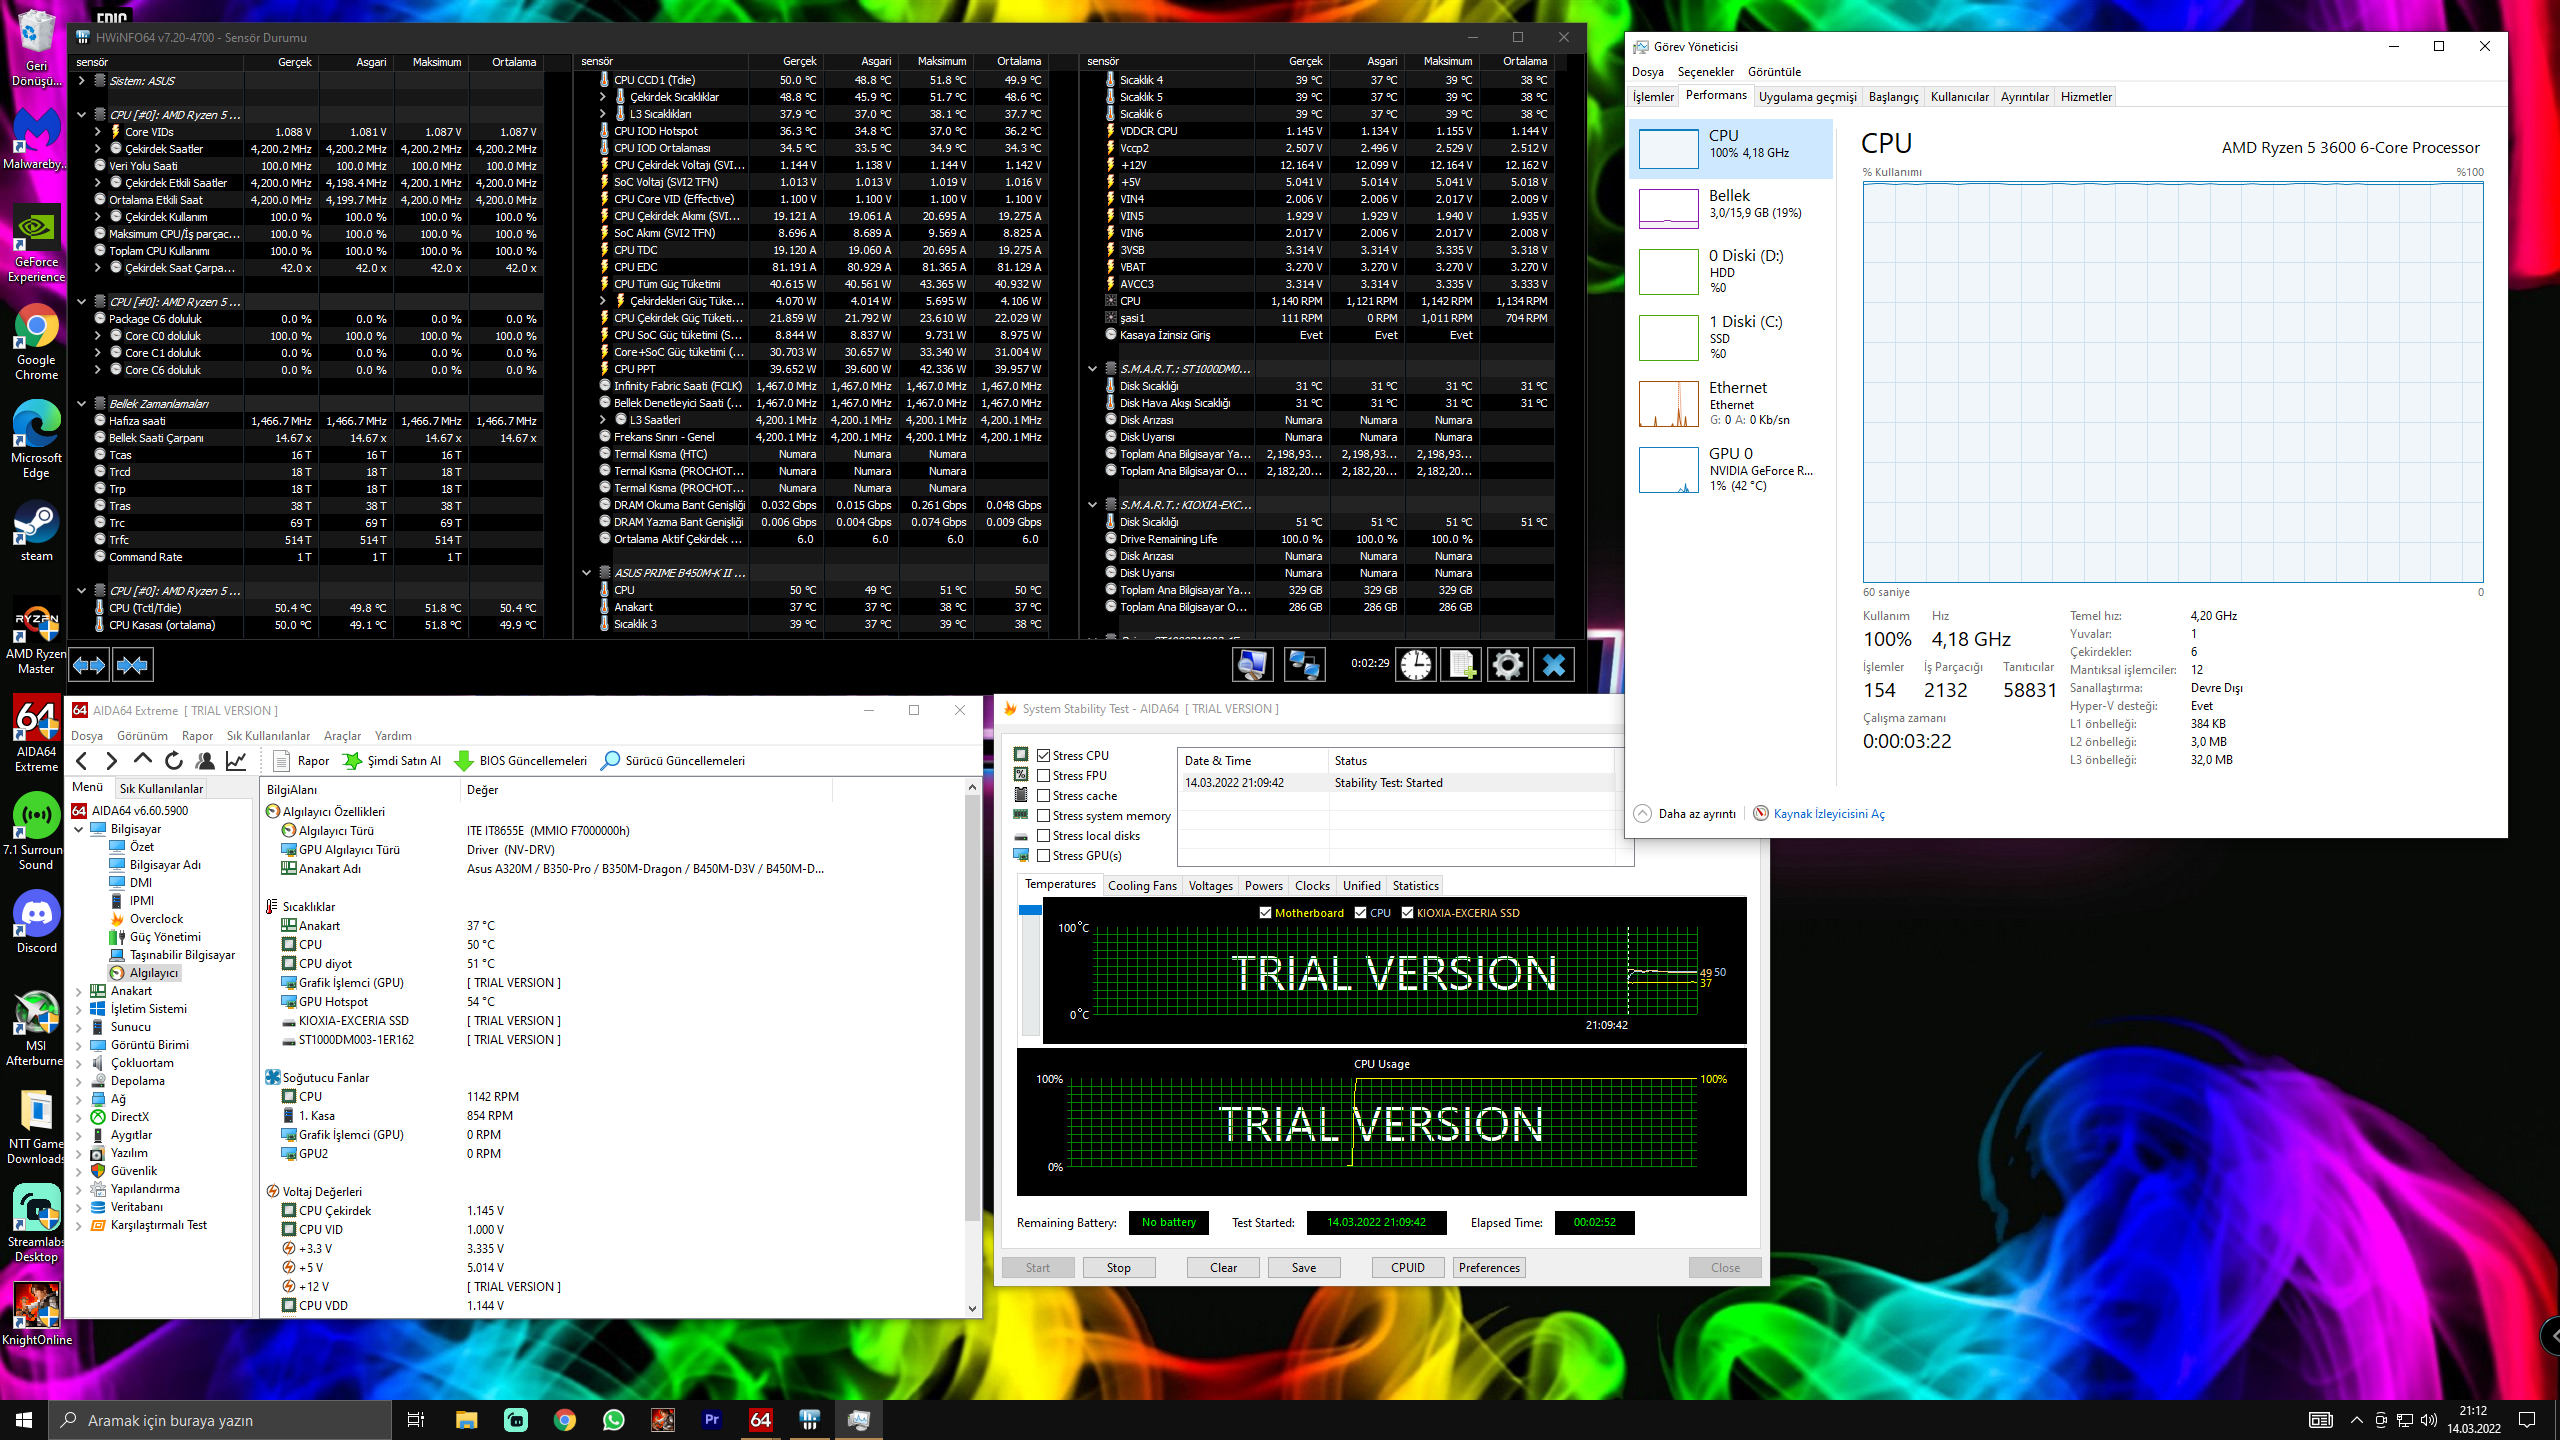The image size is (2560, 1440).
Task: Open Uygulama geçmişi tab
Action: [x=1807, y=97]
